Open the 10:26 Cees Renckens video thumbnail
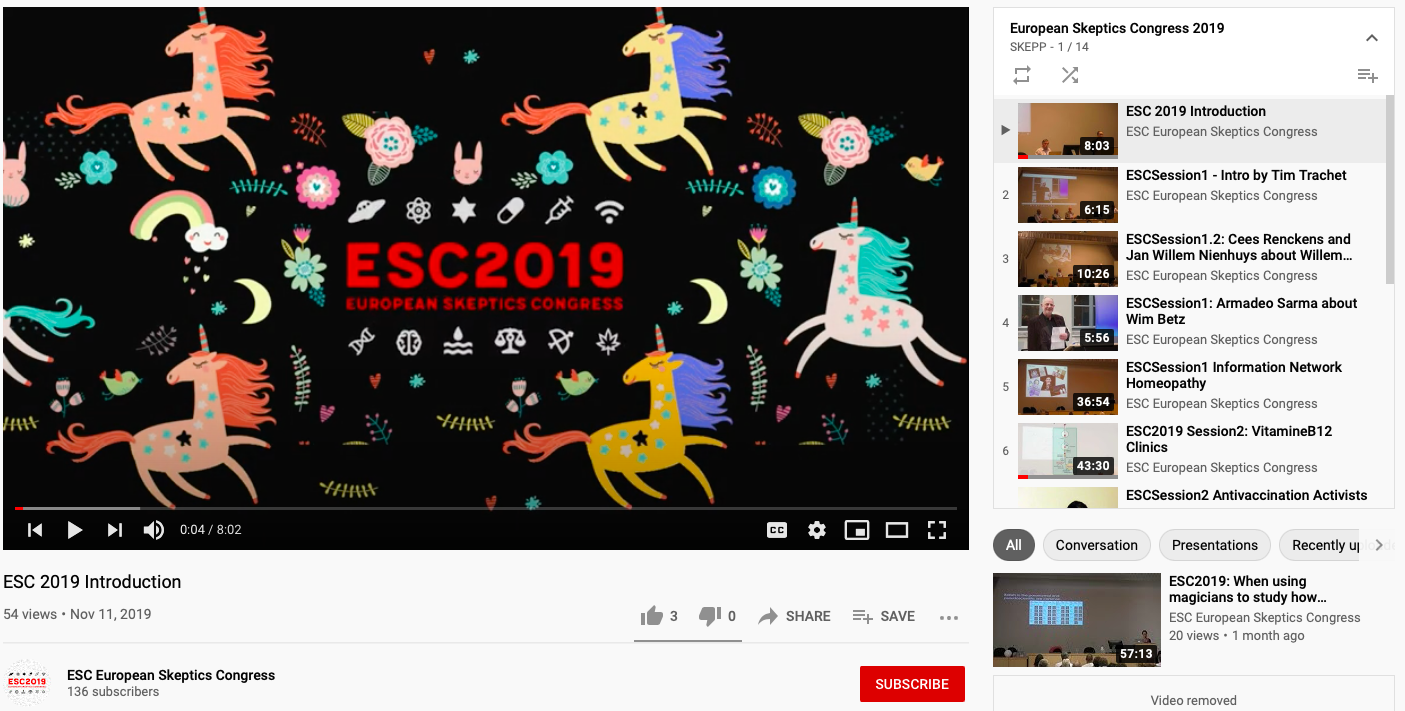The height and width of the screenshot is (711, 1405). (1068, 259)
